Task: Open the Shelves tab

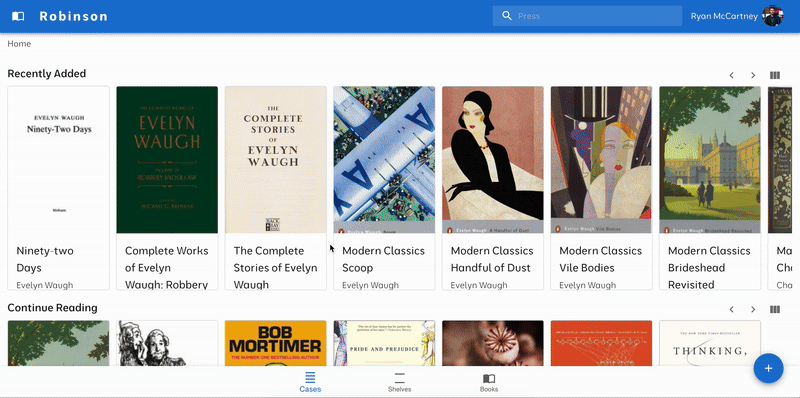Action: click(x=399, y=382)
